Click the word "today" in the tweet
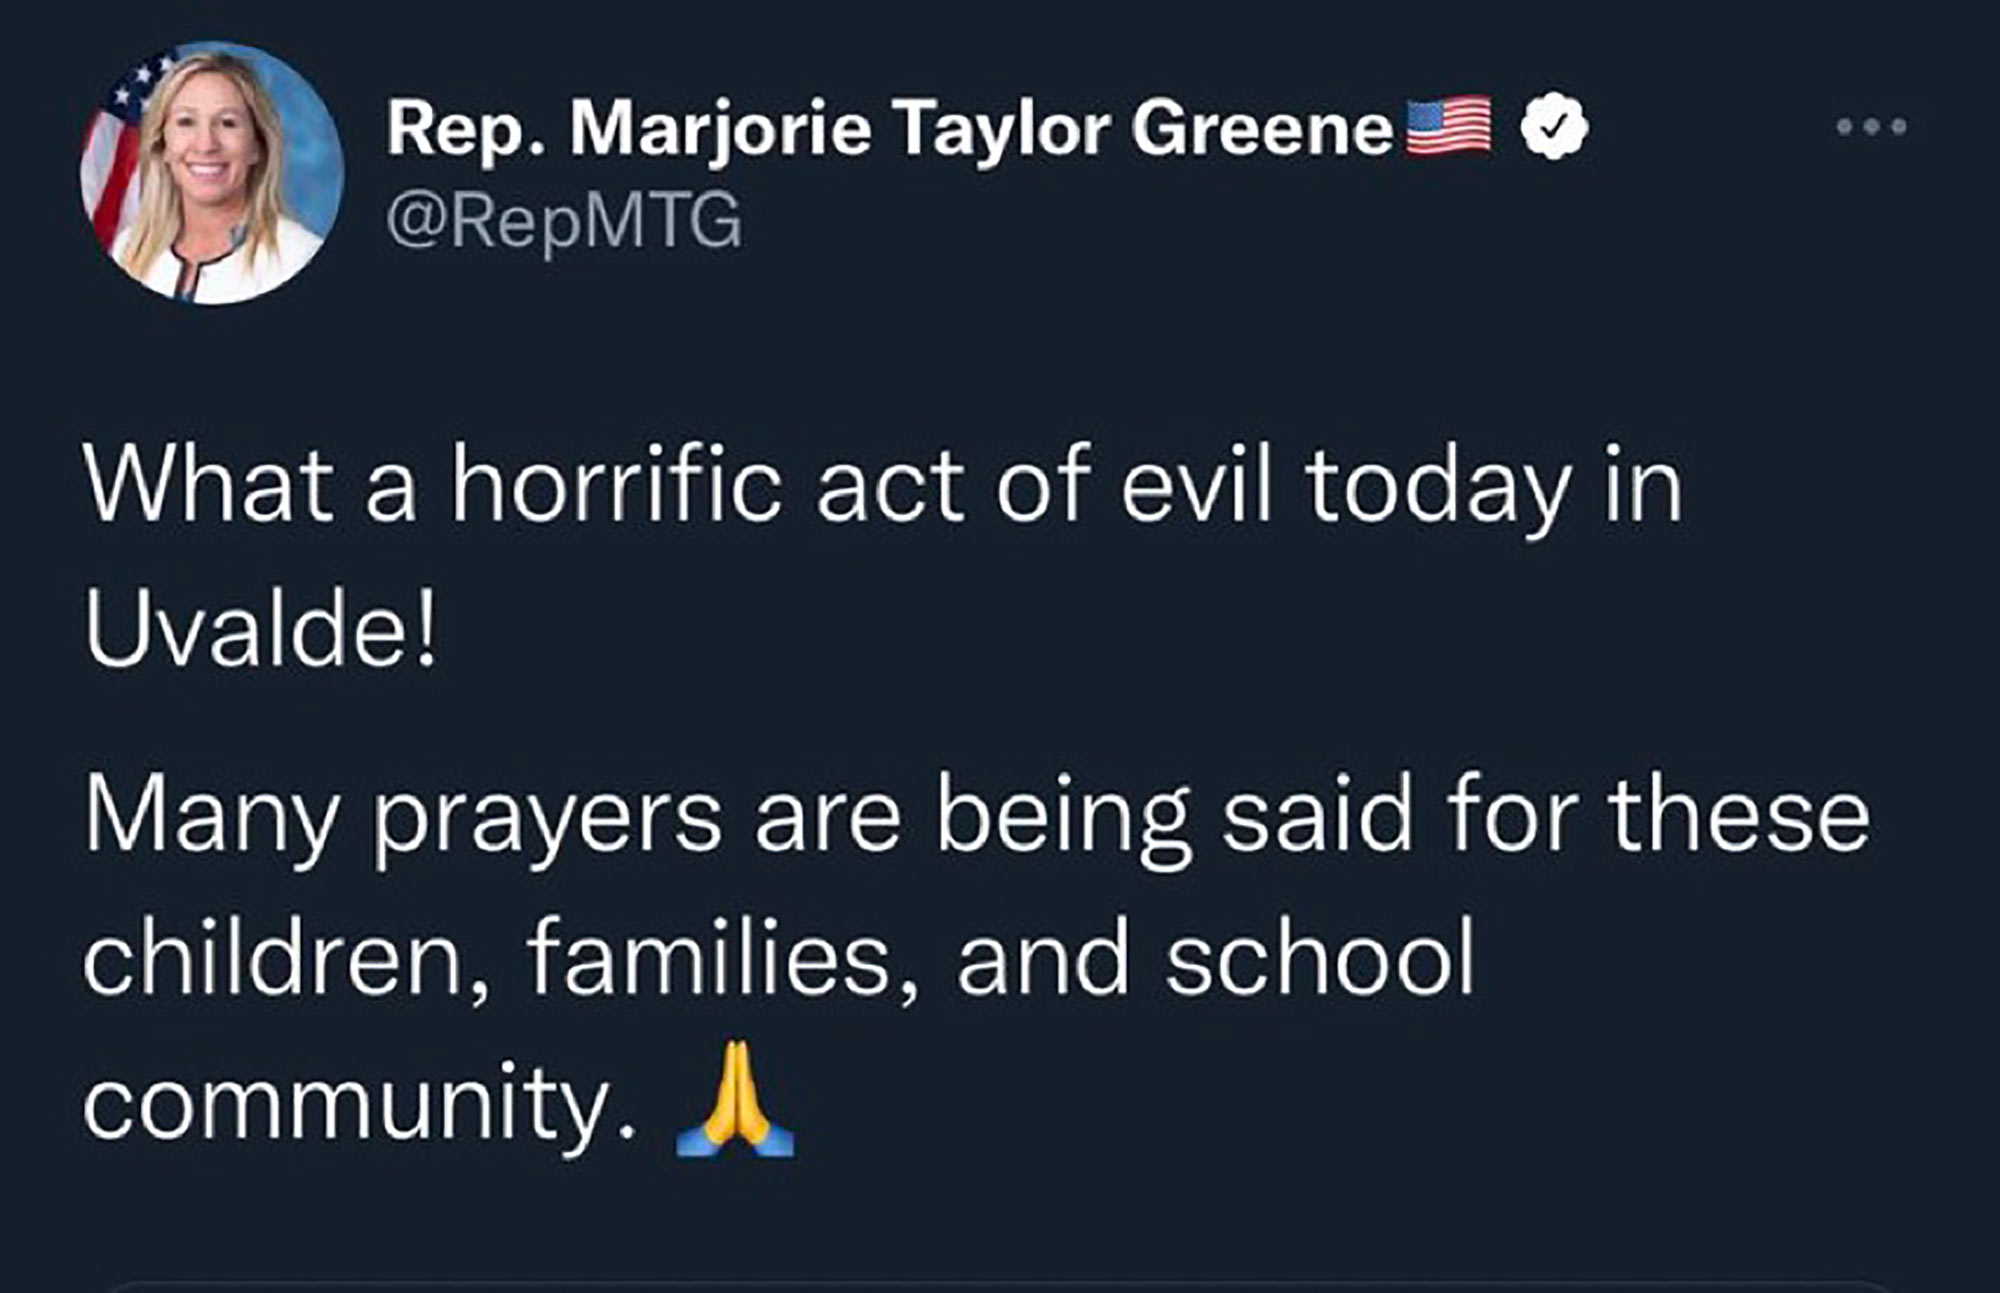 click(1438, 487)
